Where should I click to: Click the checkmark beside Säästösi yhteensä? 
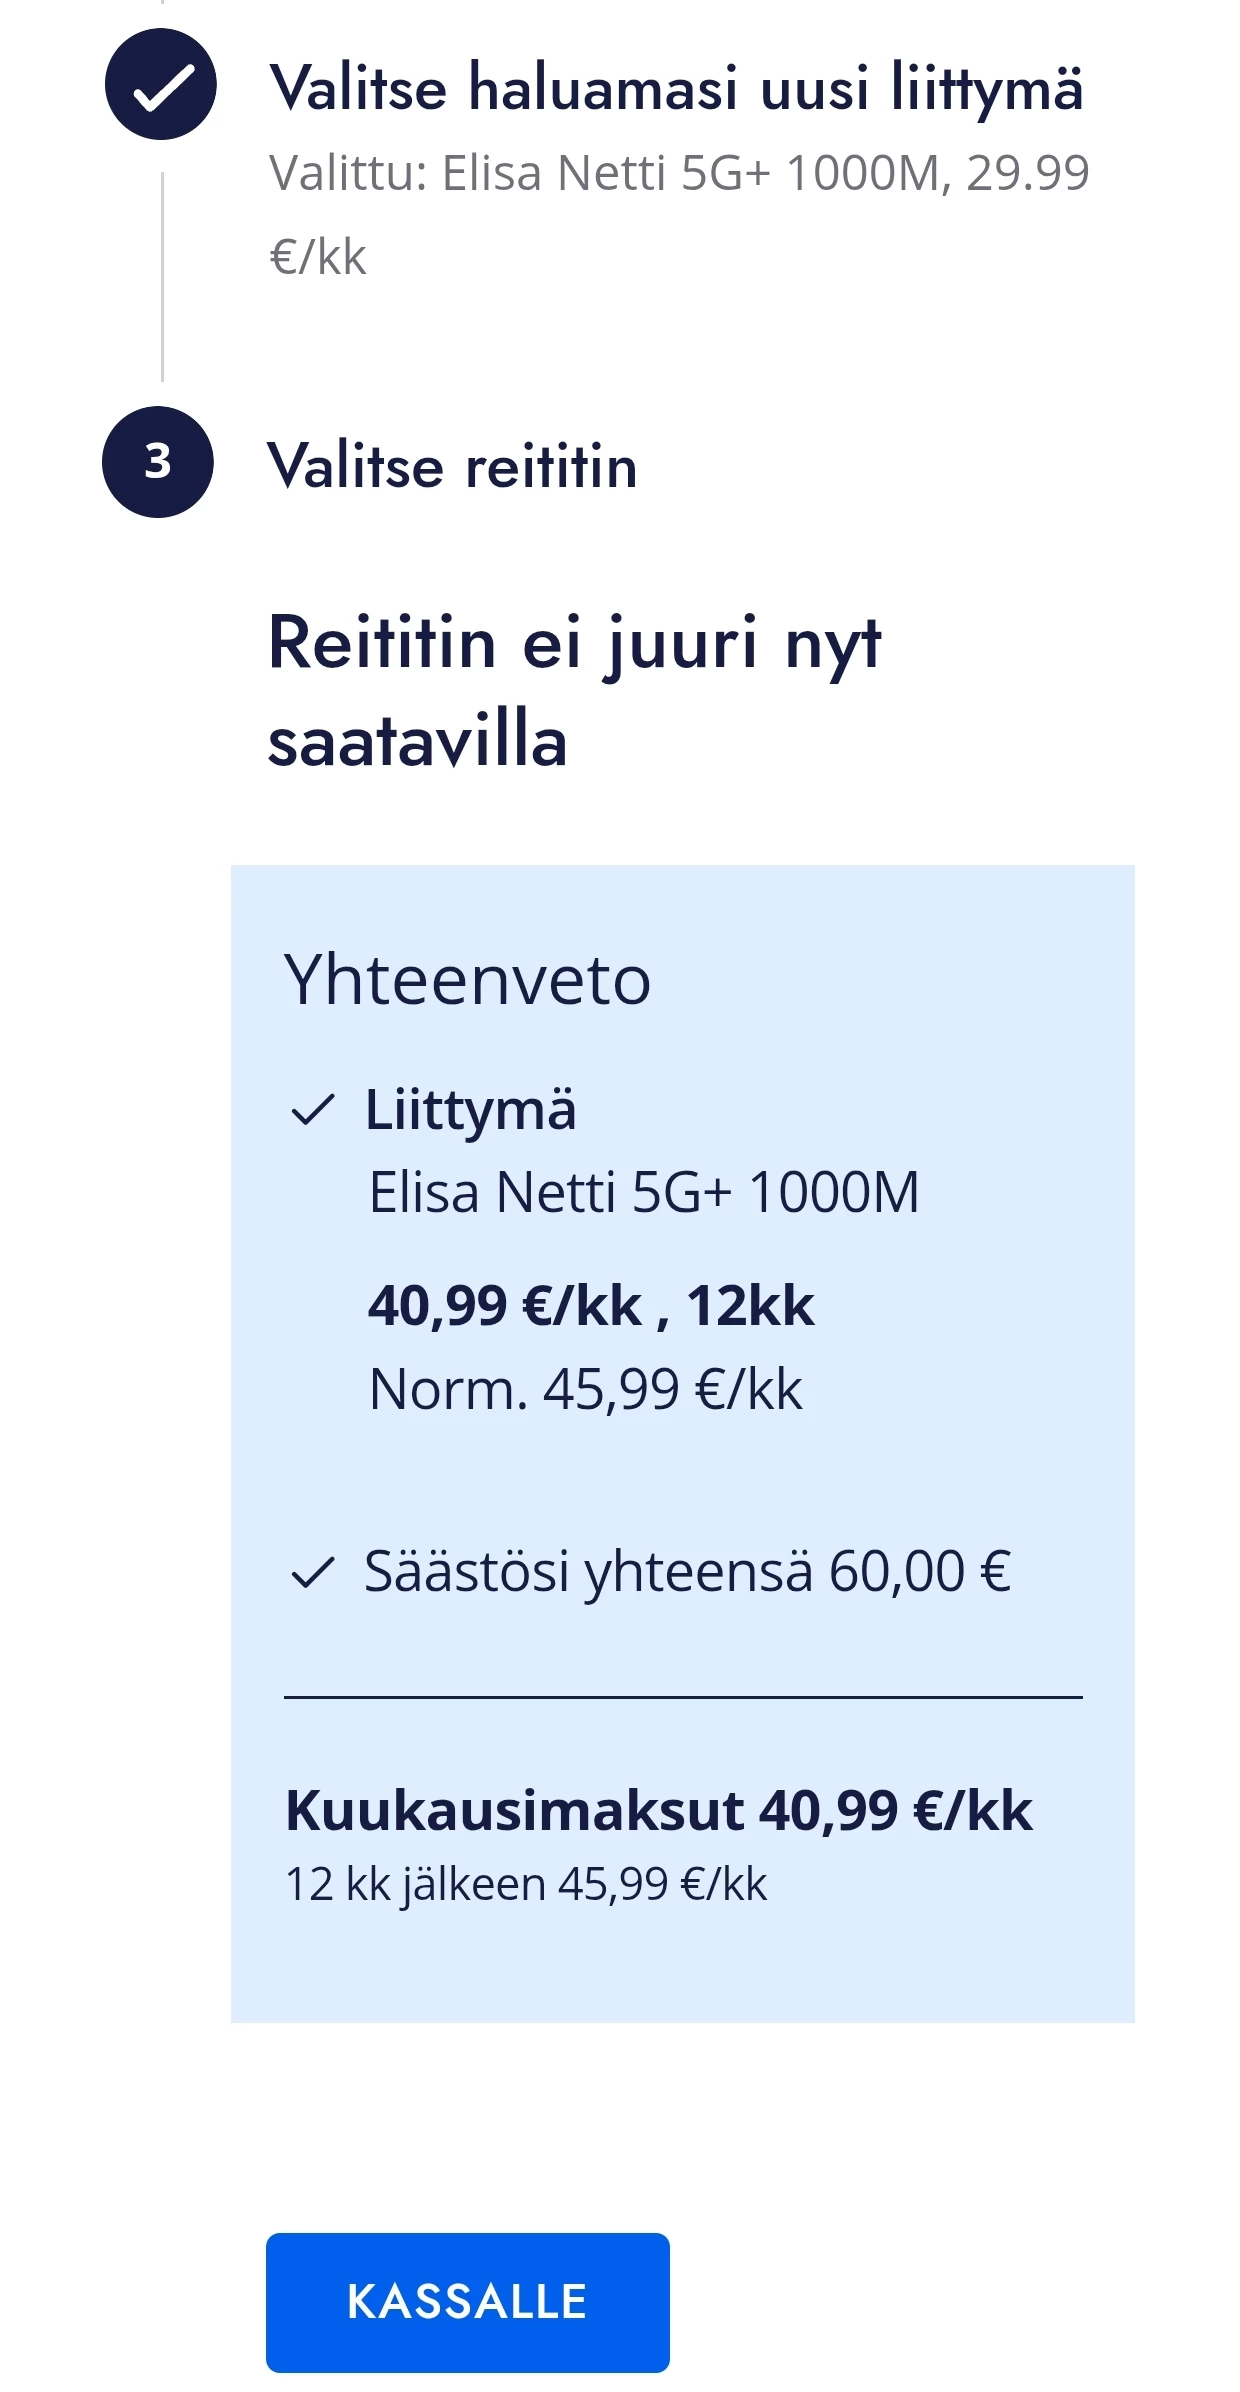[312, 1573]
